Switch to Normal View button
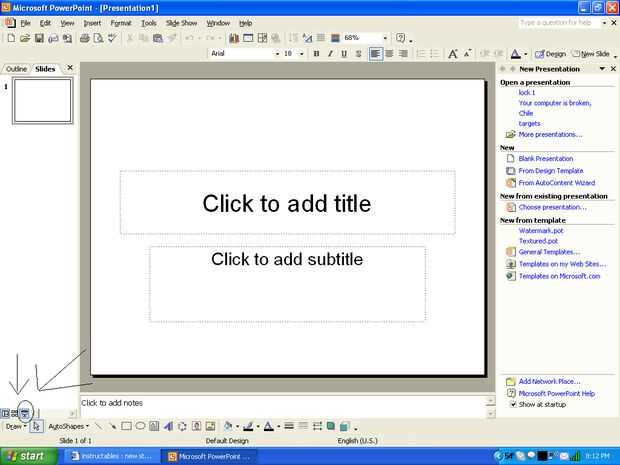The image size is (620, 465). [x=6, y=414]
